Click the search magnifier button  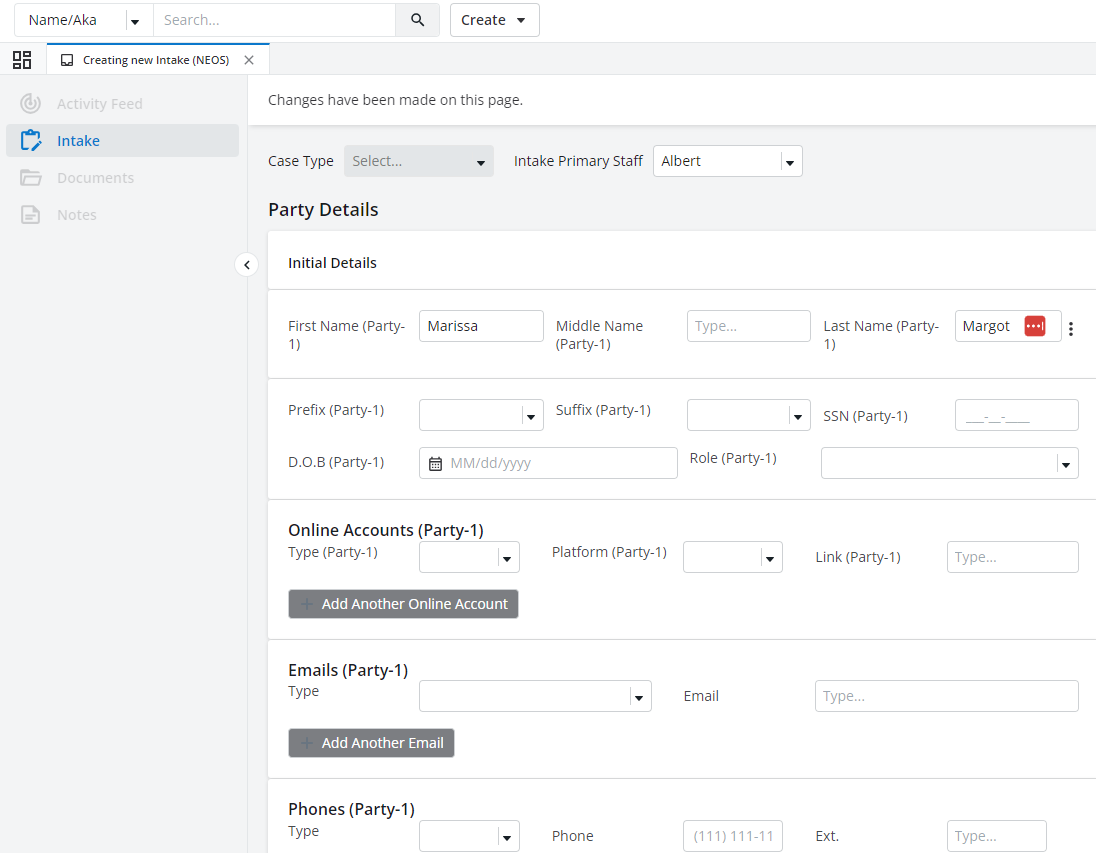point(417,20)
